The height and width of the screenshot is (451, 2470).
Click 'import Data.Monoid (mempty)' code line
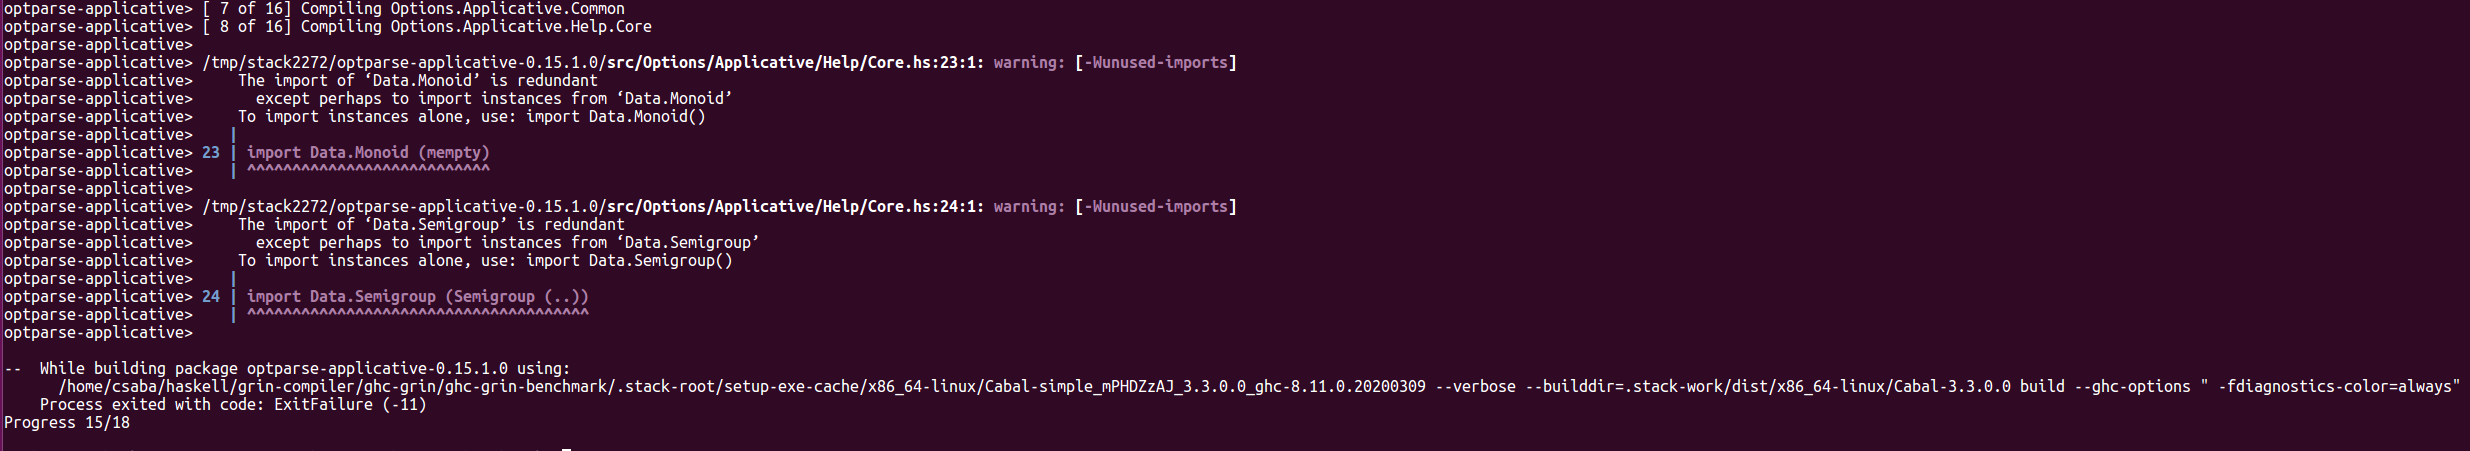pyautogui.click(x=368, y=153)
